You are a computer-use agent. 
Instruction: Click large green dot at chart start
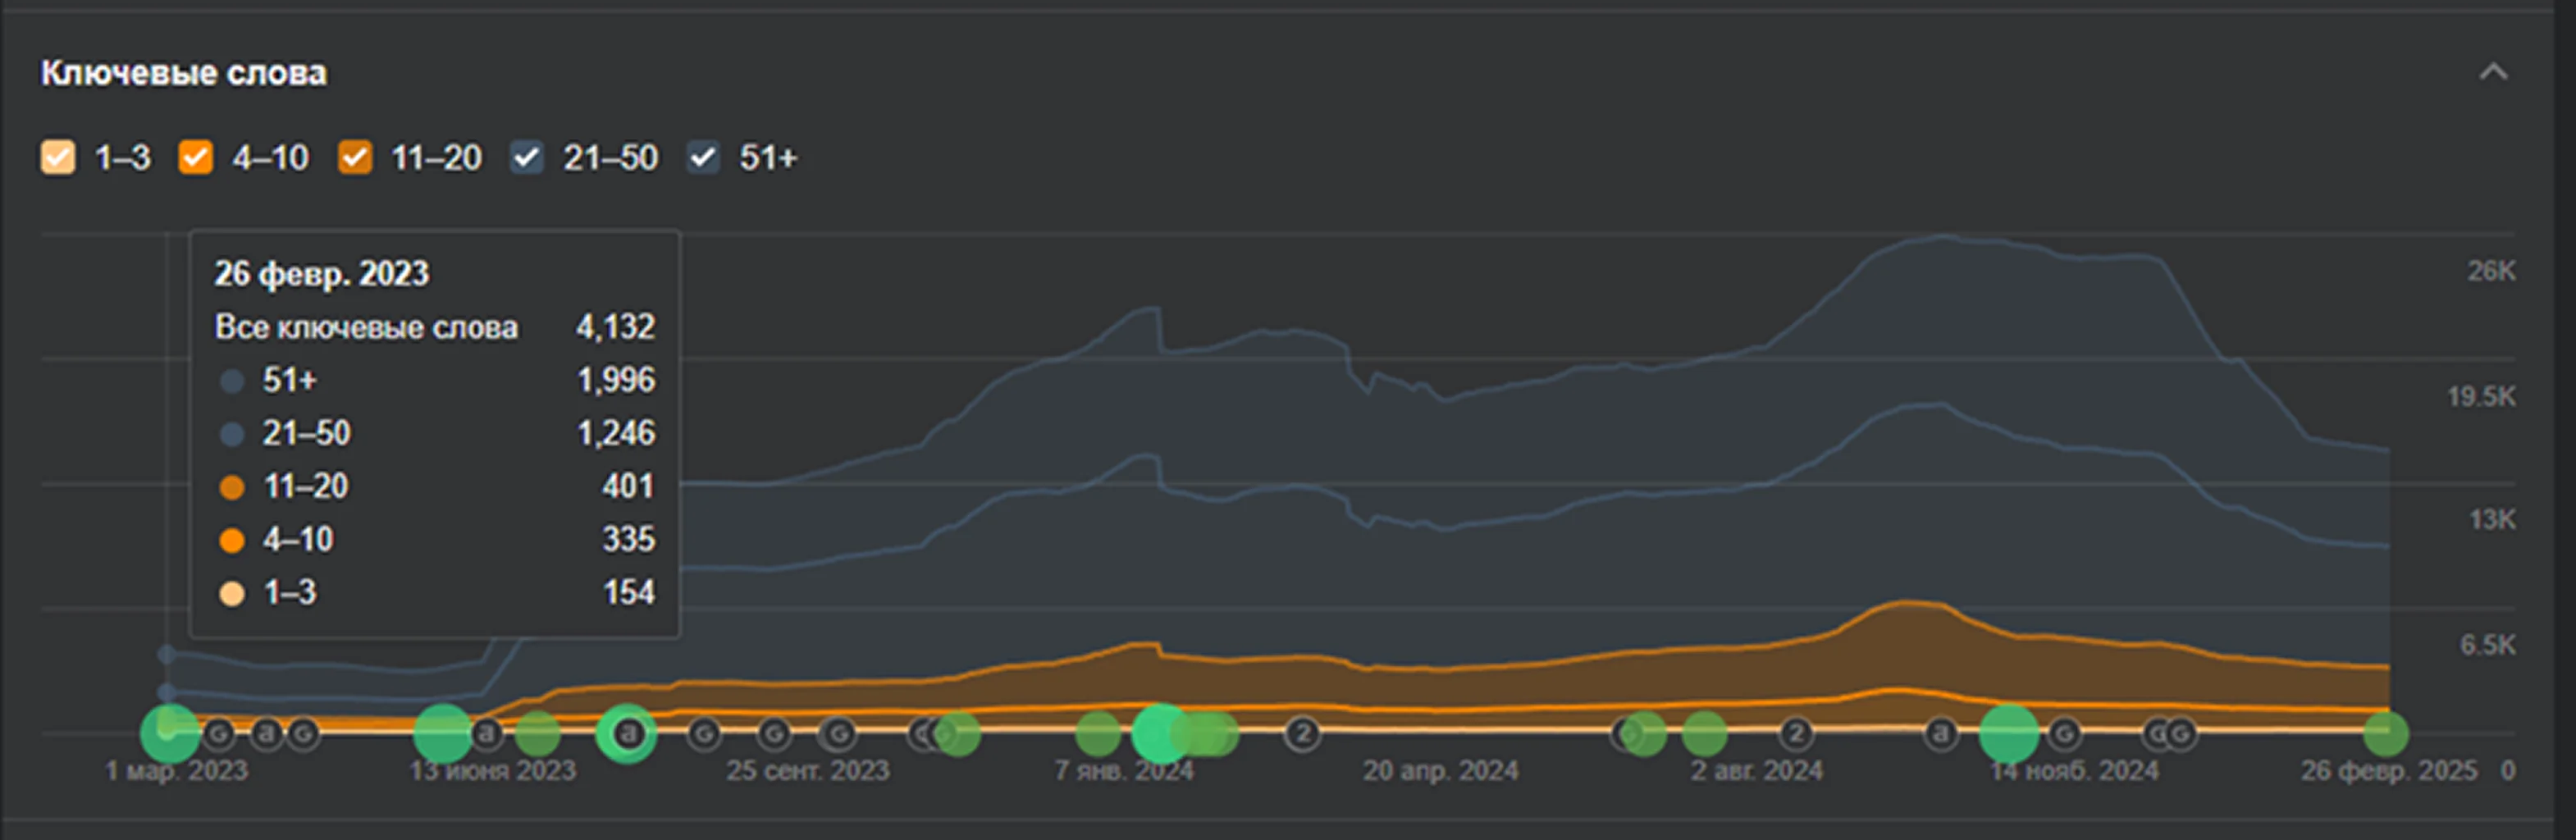coord(169,734)
